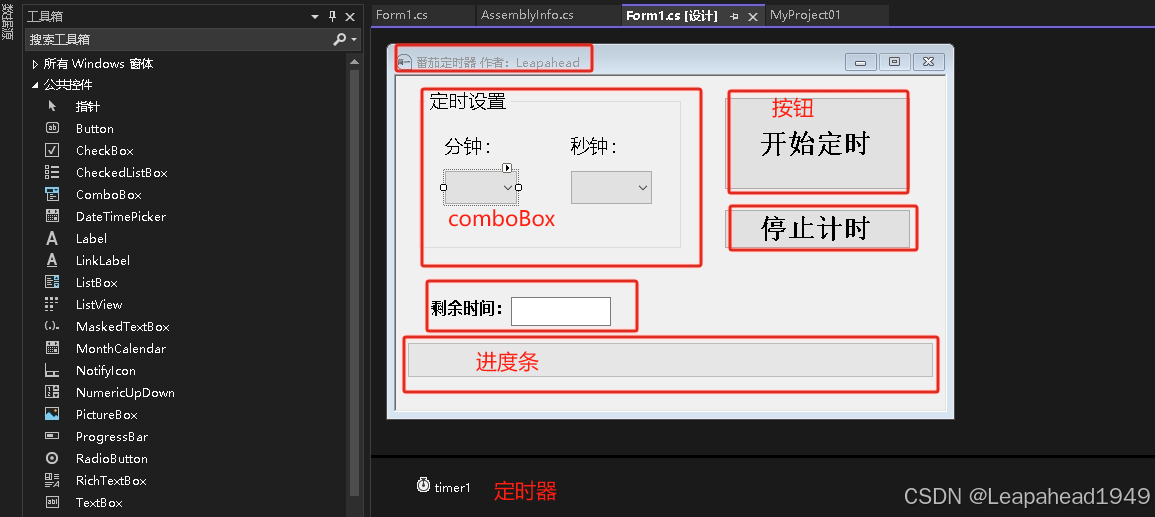Click the form title 番茄定时器 作者: Leapahead
Screen dimensions: 1155x517
coord(498,63)
